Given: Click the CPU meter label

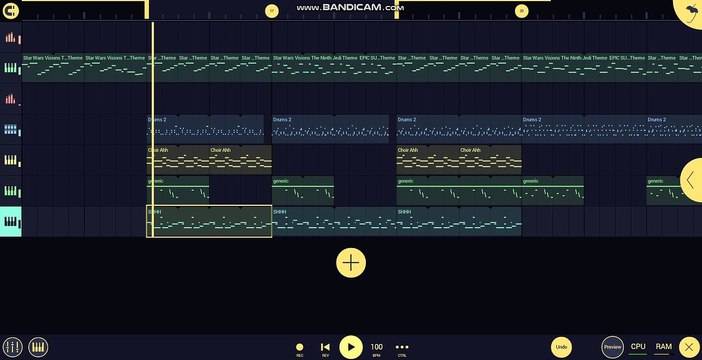Looking at the screenshot, I should [x=638, y=347].
